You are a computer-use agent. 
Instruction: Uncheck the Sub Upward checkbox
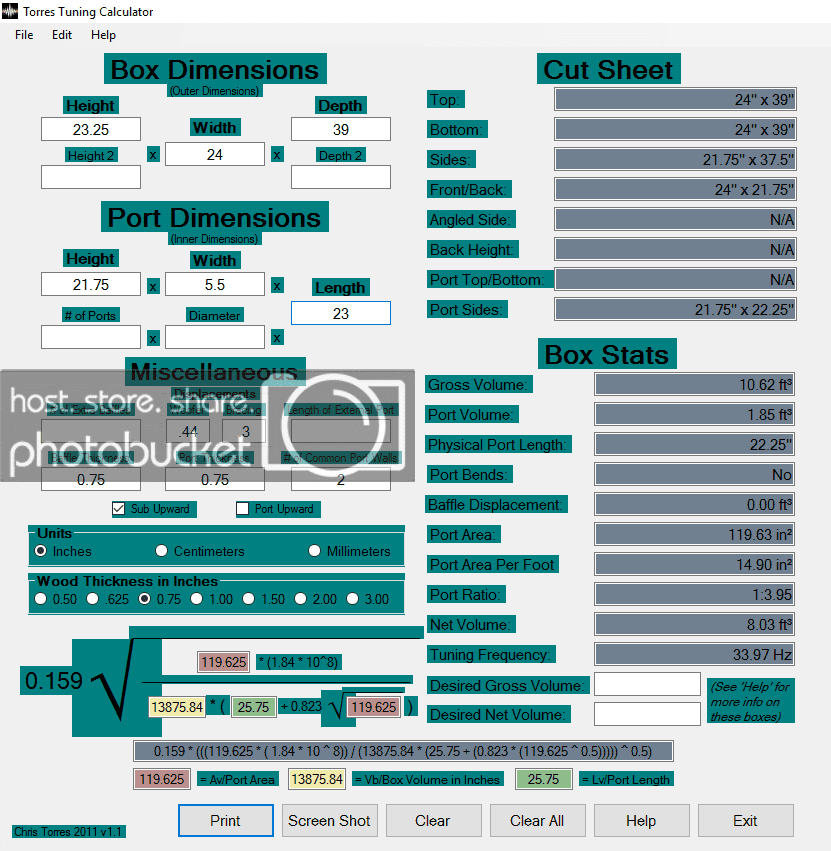(118, 509)
